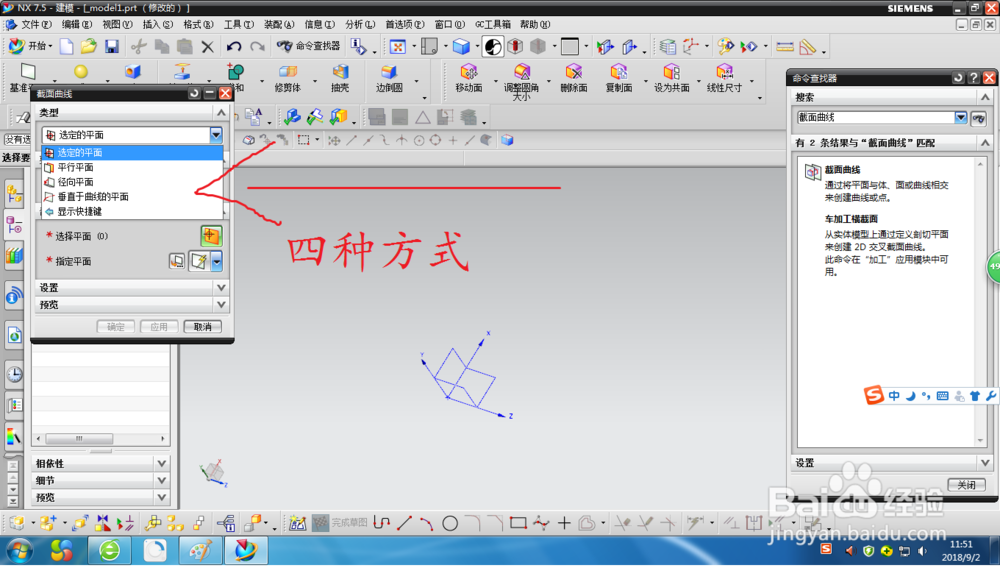
Task: Select the 设为共面 make coplanar tool
Action: coord(672,78)
